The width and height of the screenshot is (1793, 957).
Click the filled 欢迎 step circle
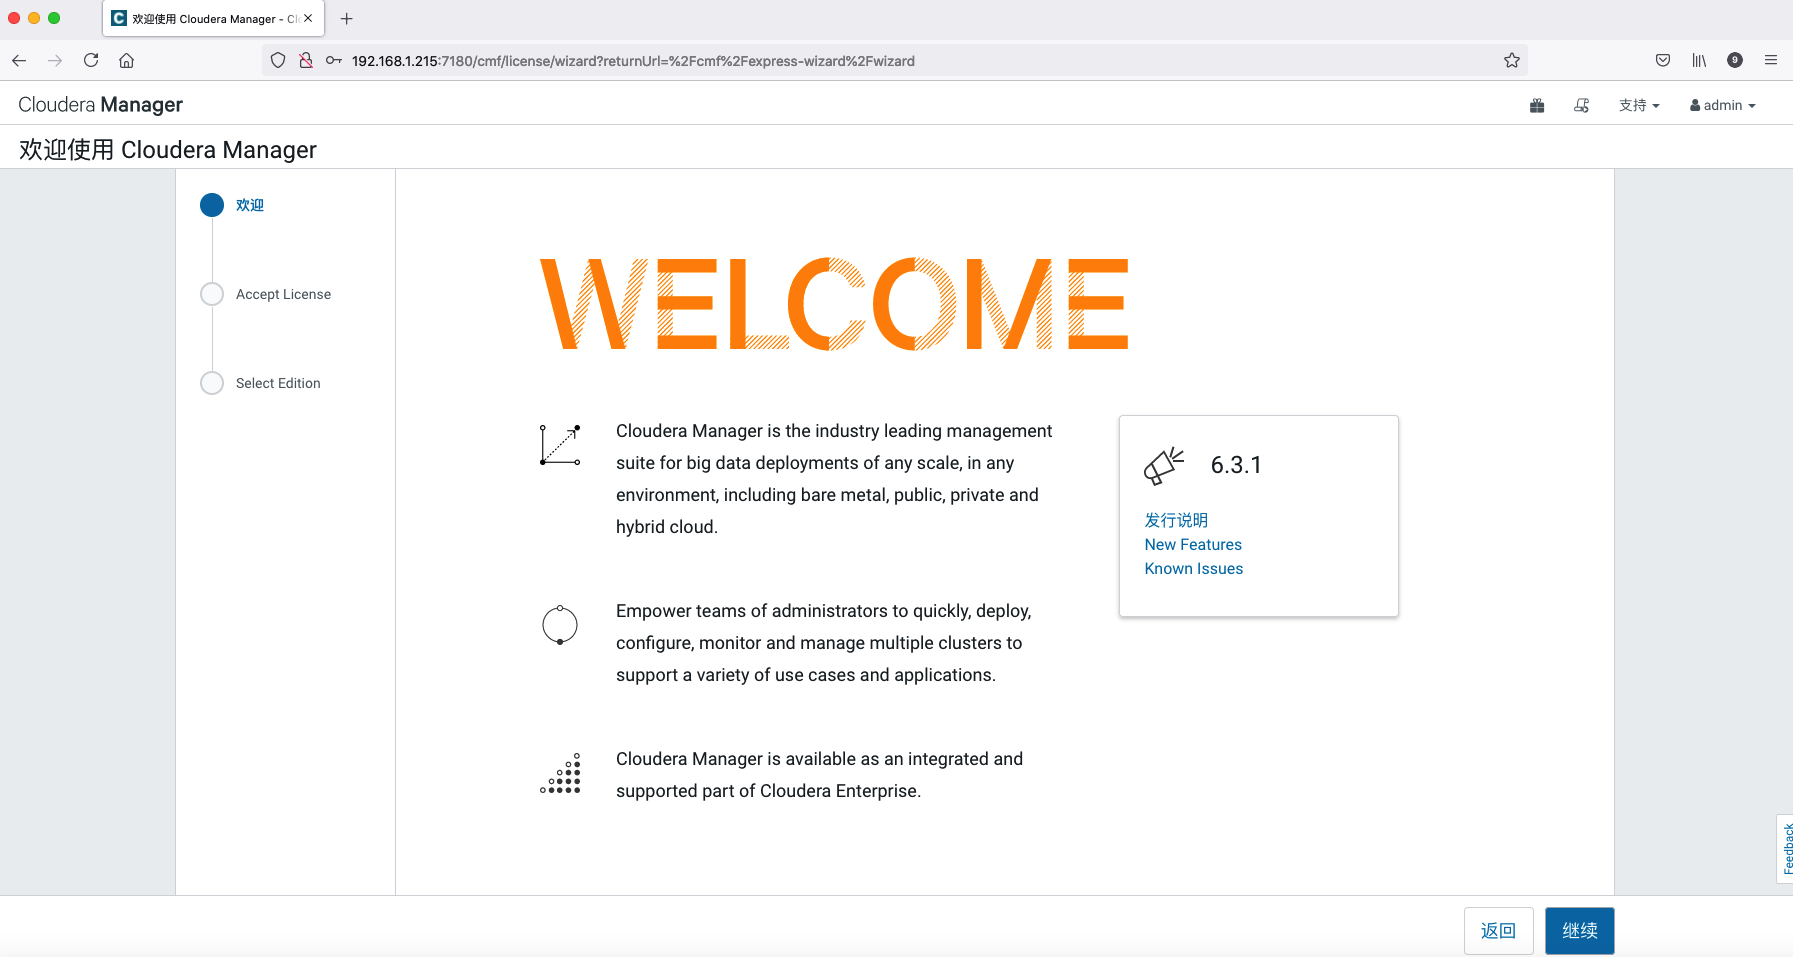click(x=212, y=205)
